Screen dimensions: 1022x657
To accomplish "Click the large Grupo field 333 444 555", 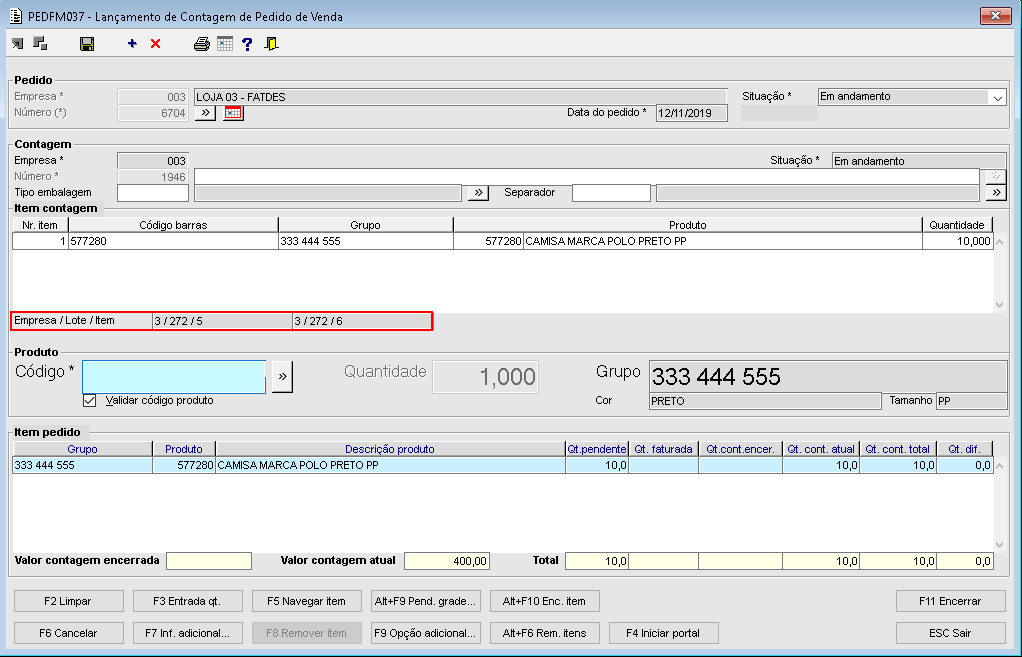I will point(828,376).
